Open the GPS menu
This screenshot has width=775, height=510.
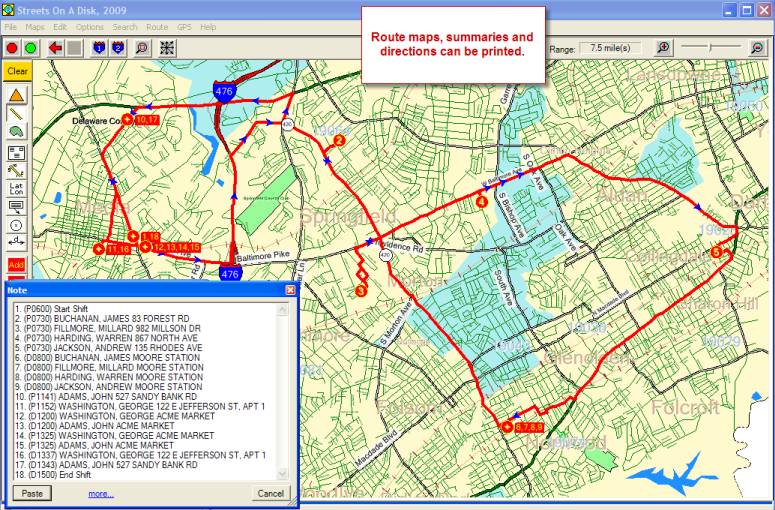pos(184,27)
